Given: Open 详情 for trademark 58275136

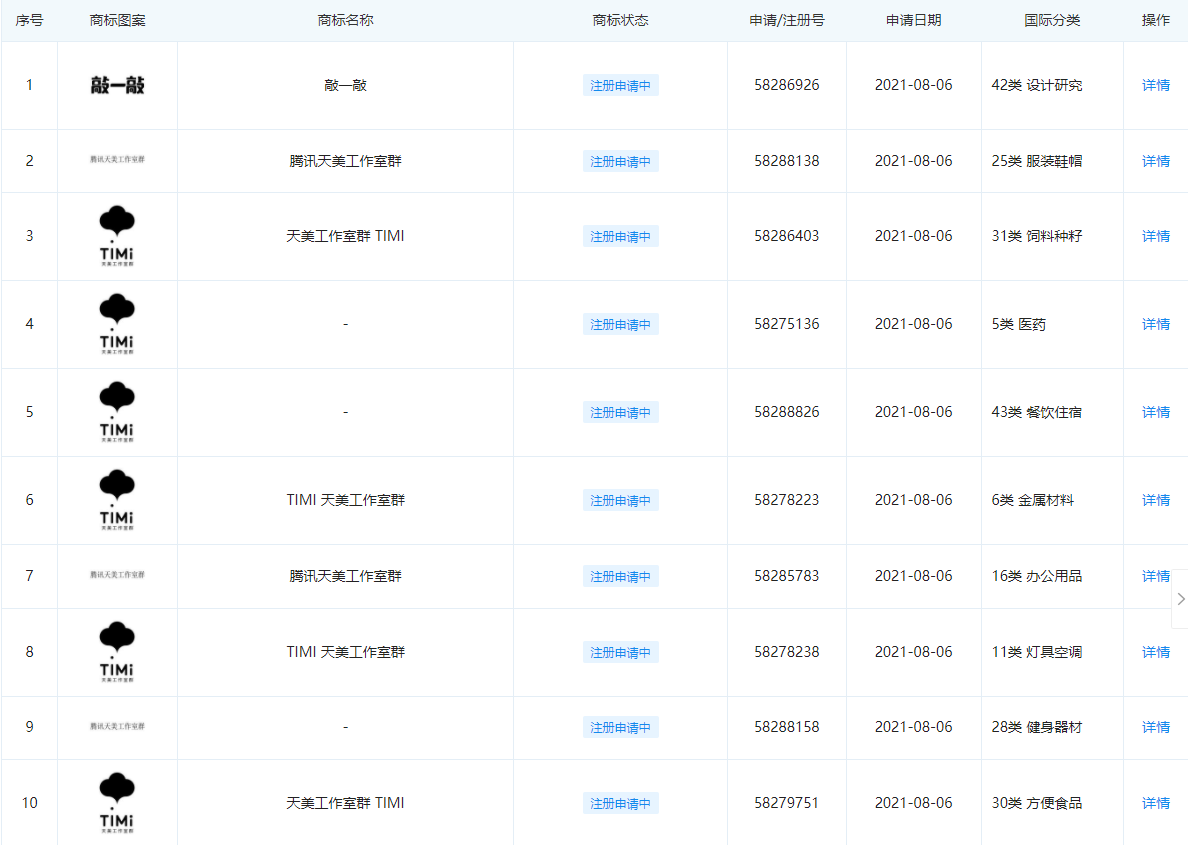Looking at the screenshot, I should (x=1155, y=324).
